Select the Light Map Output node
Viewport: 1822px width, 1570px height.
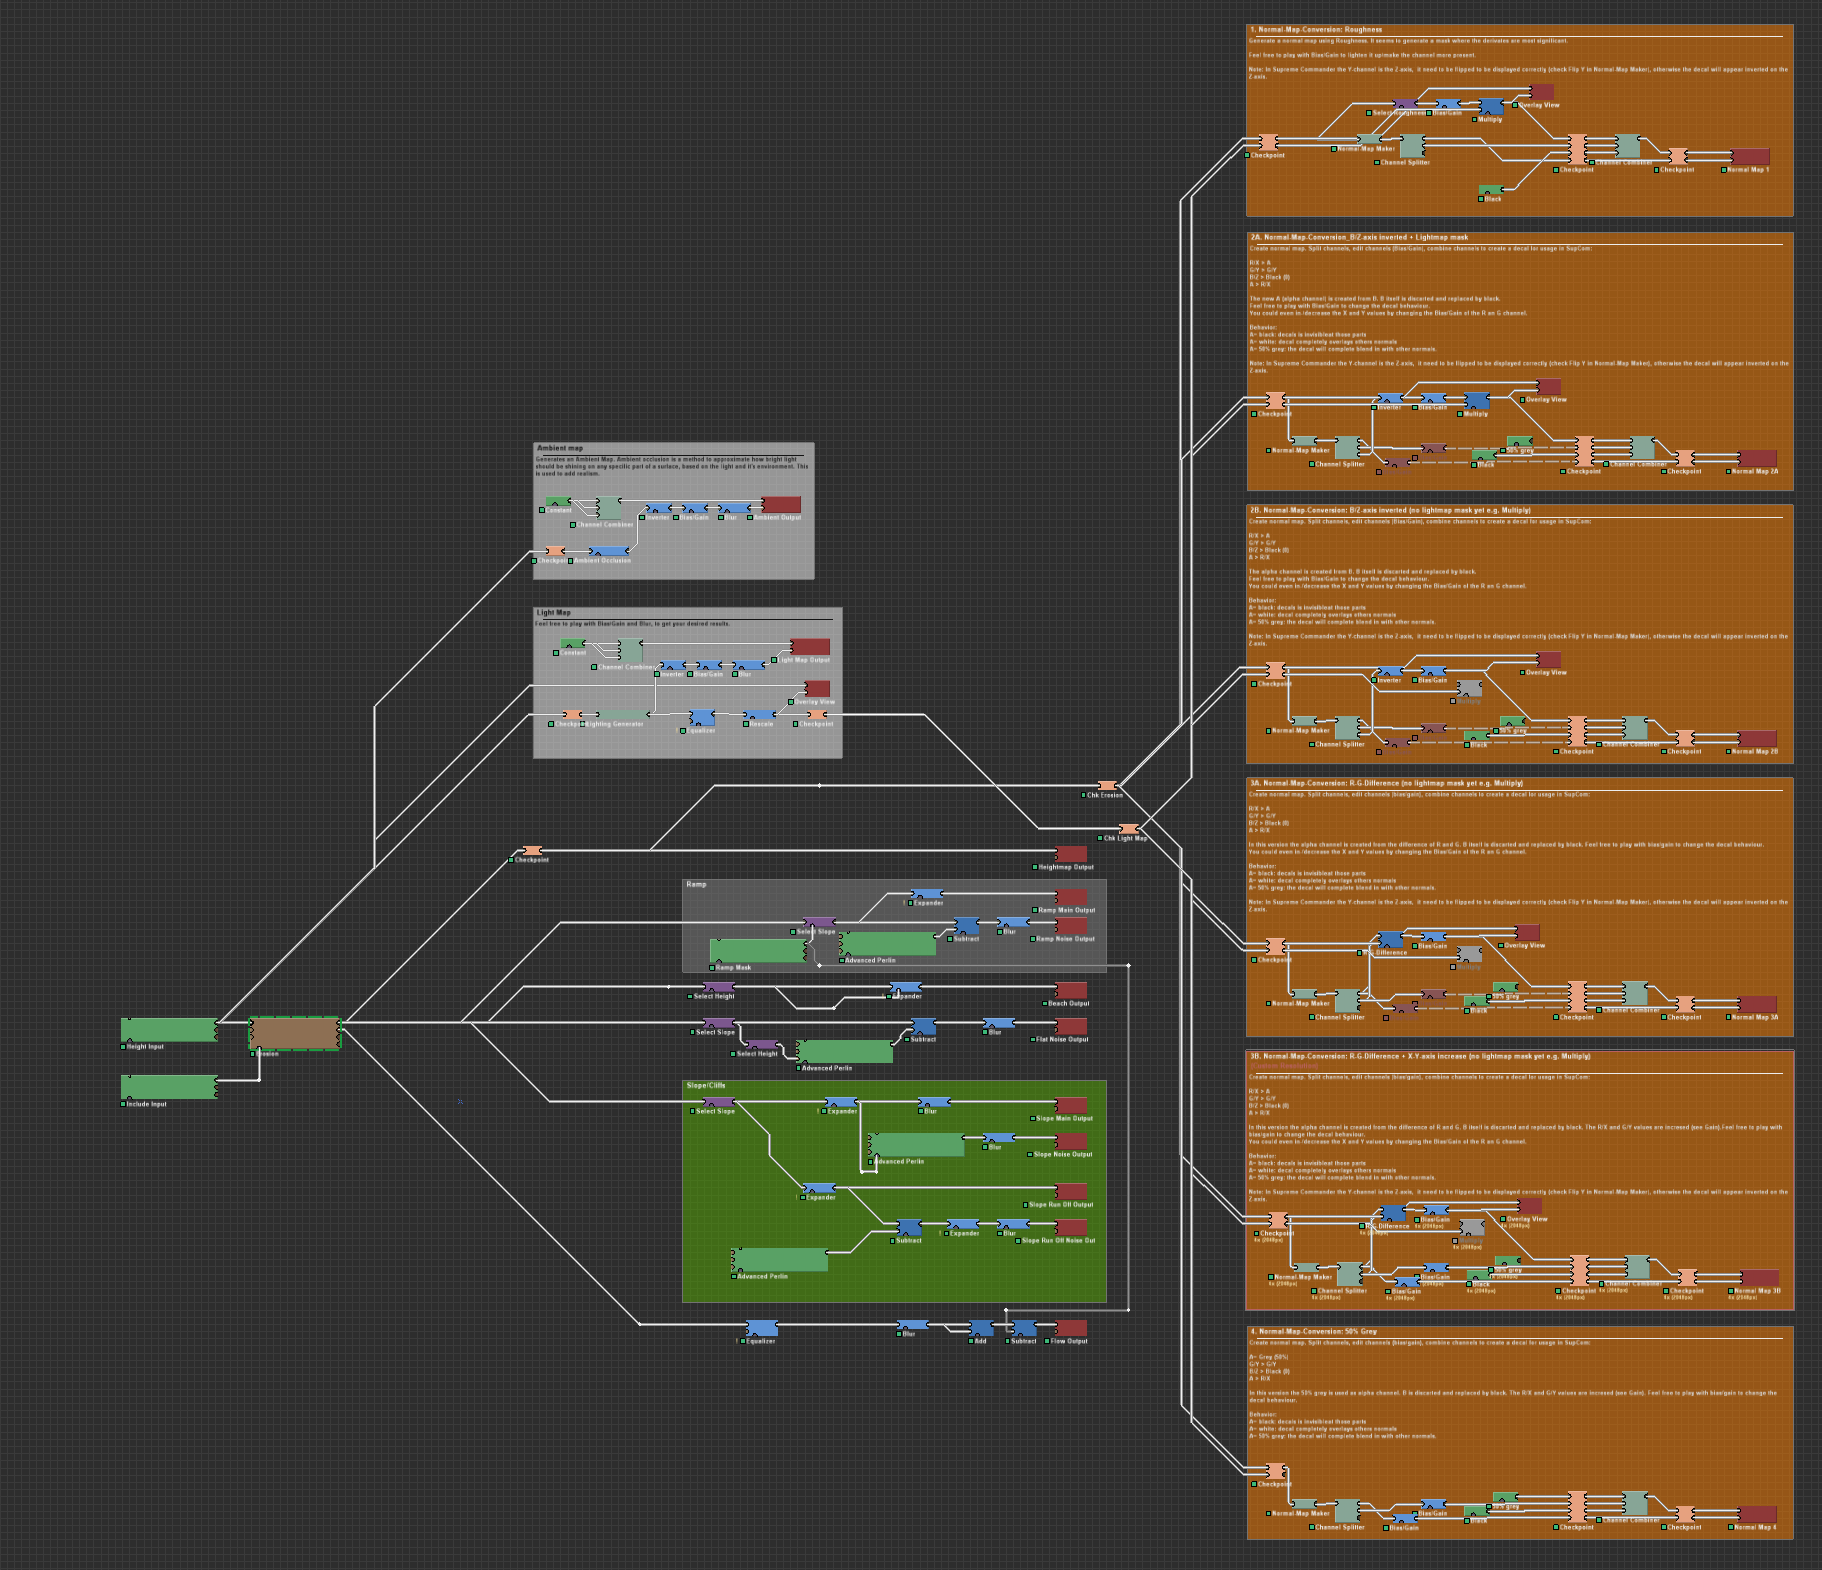810,647
